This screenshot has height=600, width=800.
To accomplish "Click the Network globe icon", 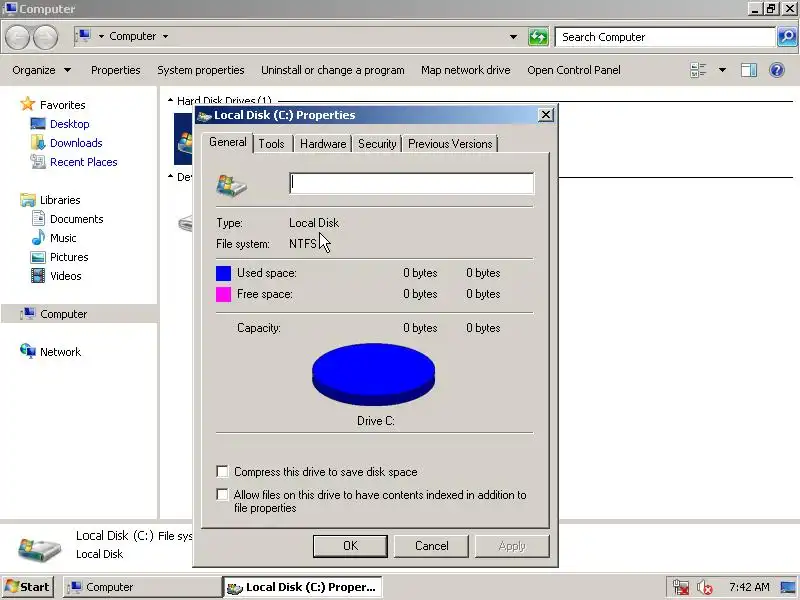I will point(28,351).
